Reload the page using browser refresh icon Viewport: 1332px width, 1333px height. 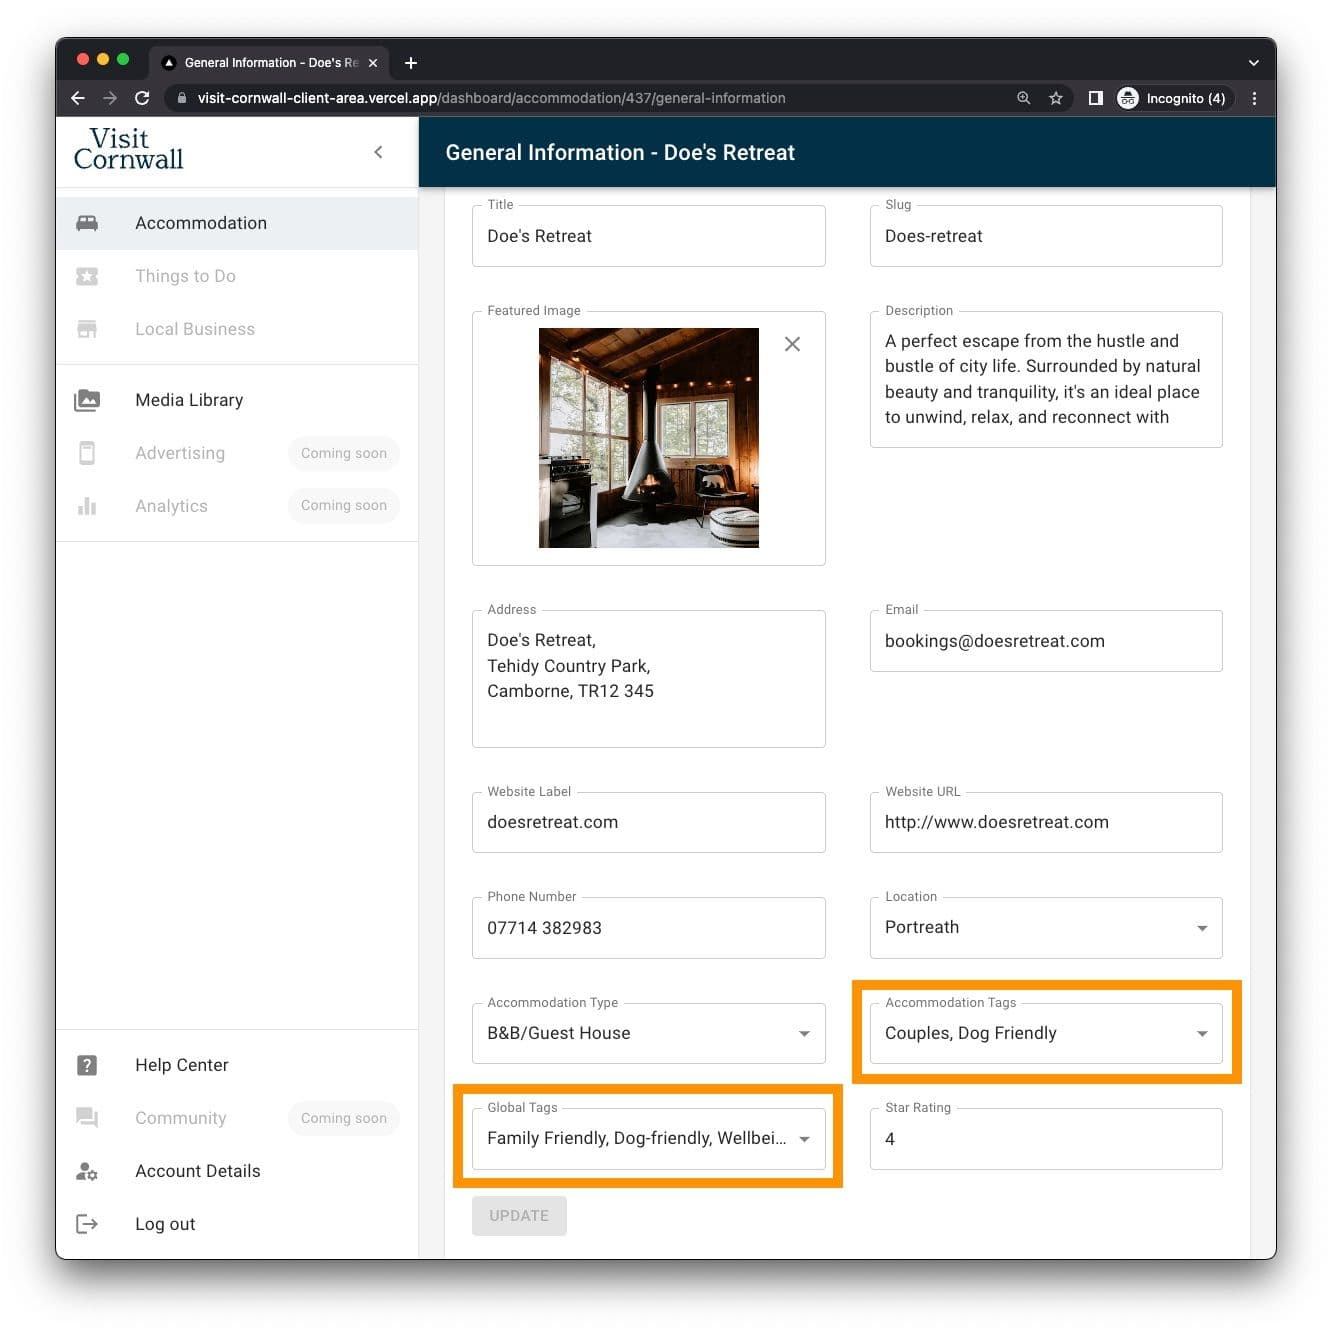pos(142,98)
